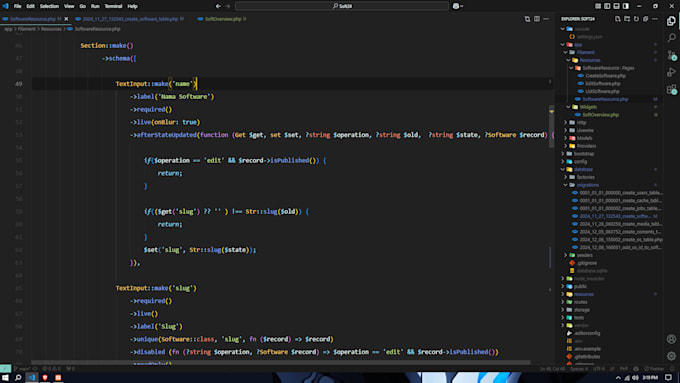The width and height of the screenshot is (680, 383).
Task: Switch to SoftOverview.php tab
Action: click(223, 19)
